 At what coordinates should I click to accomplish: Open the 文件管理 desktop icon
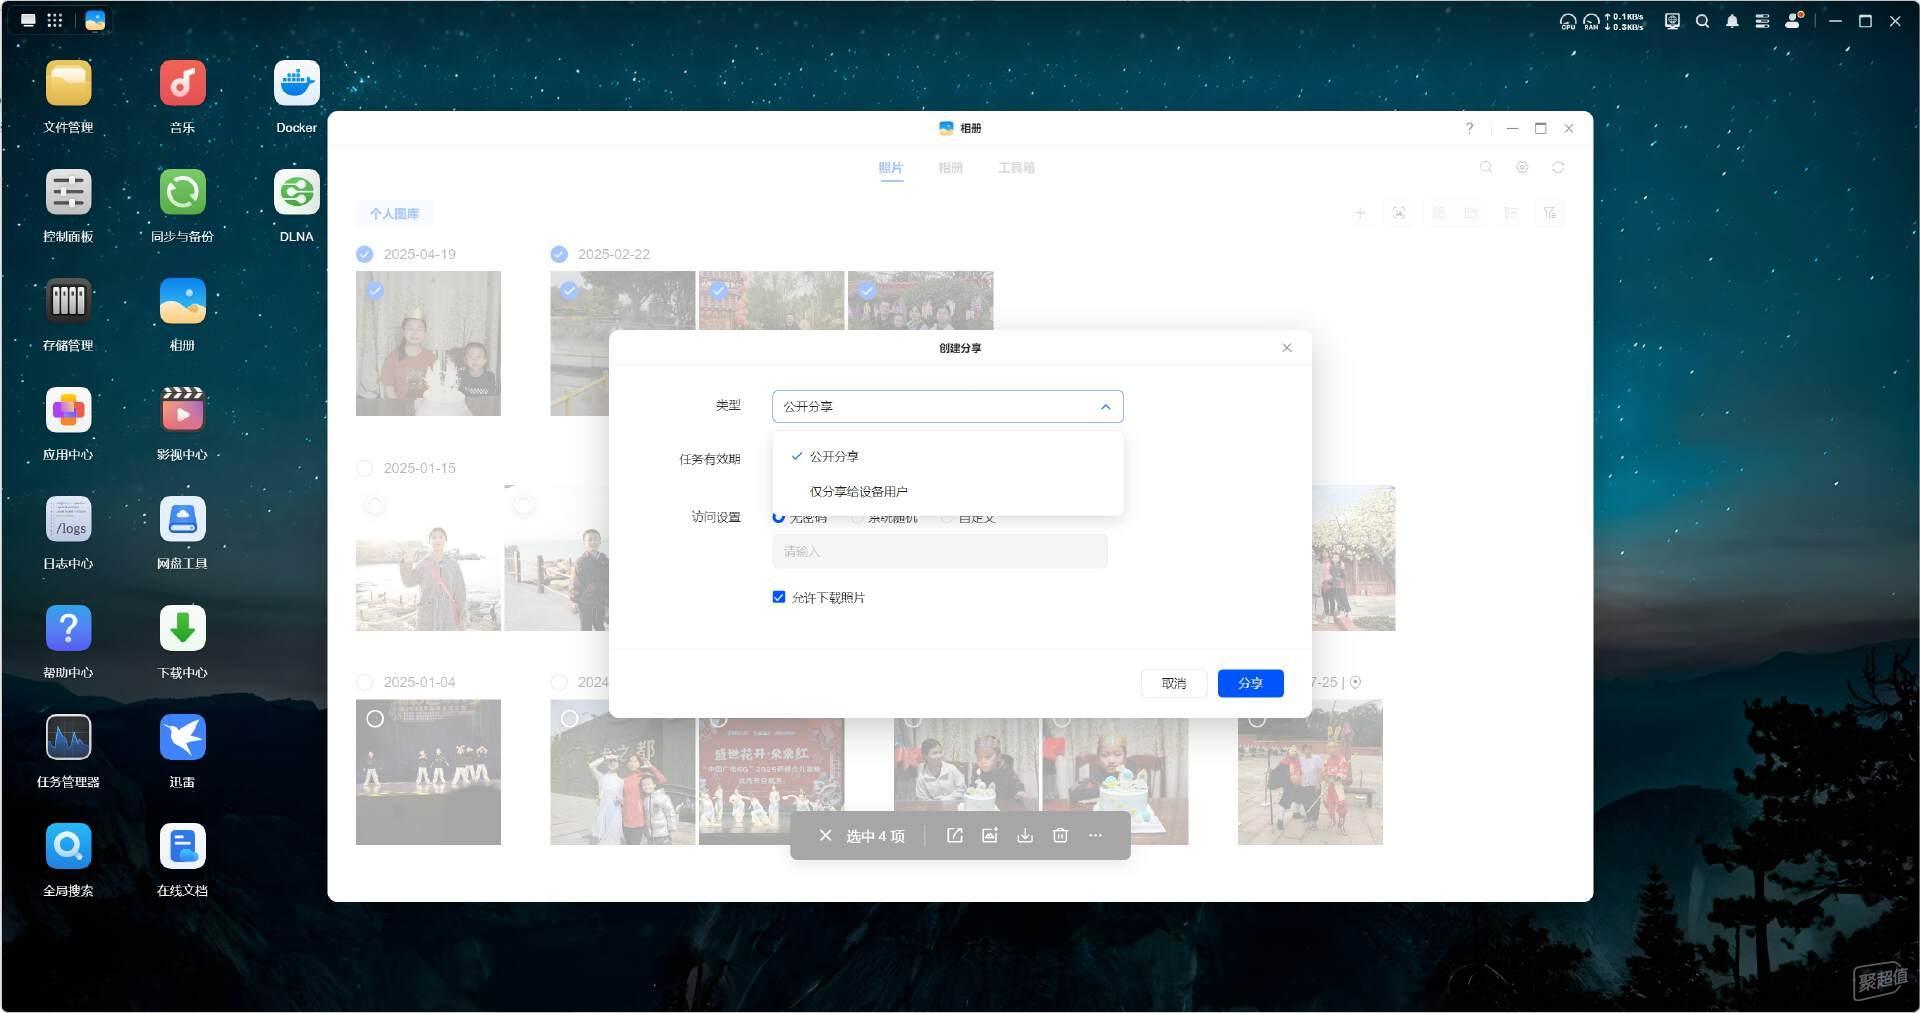[68, 83]
